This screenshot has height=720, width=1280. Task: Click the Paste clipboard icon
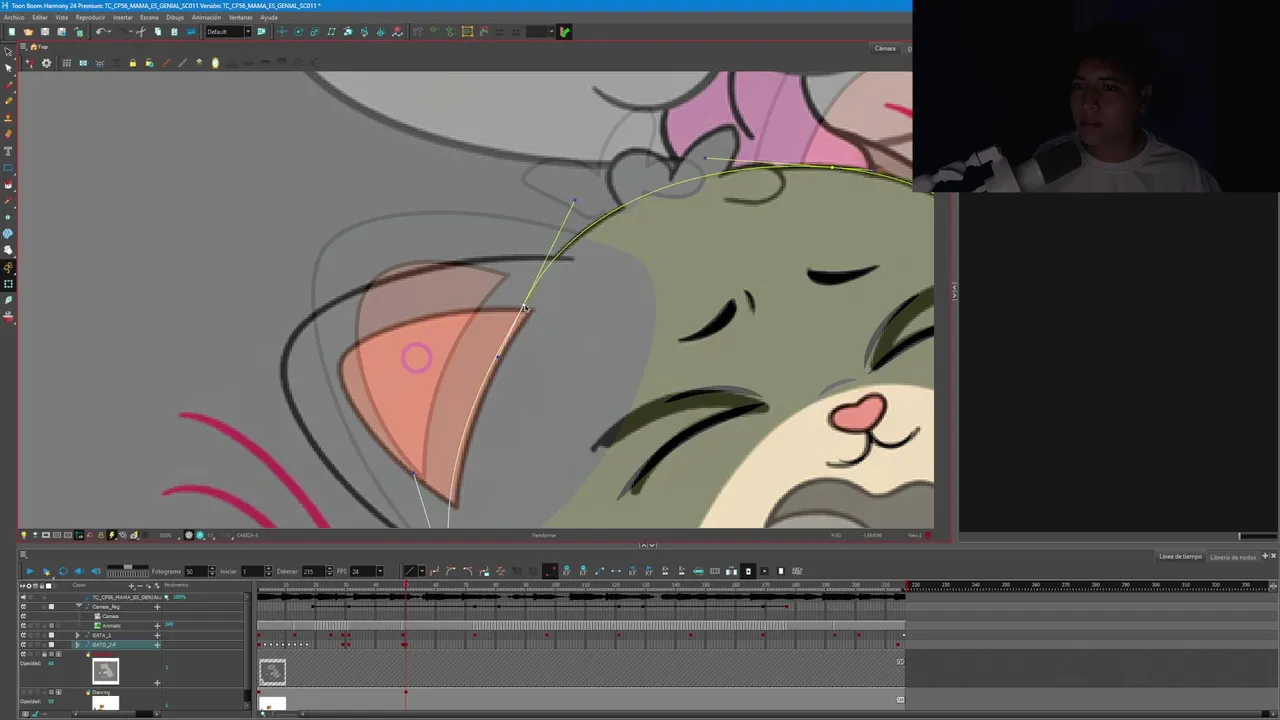point(174,32)
